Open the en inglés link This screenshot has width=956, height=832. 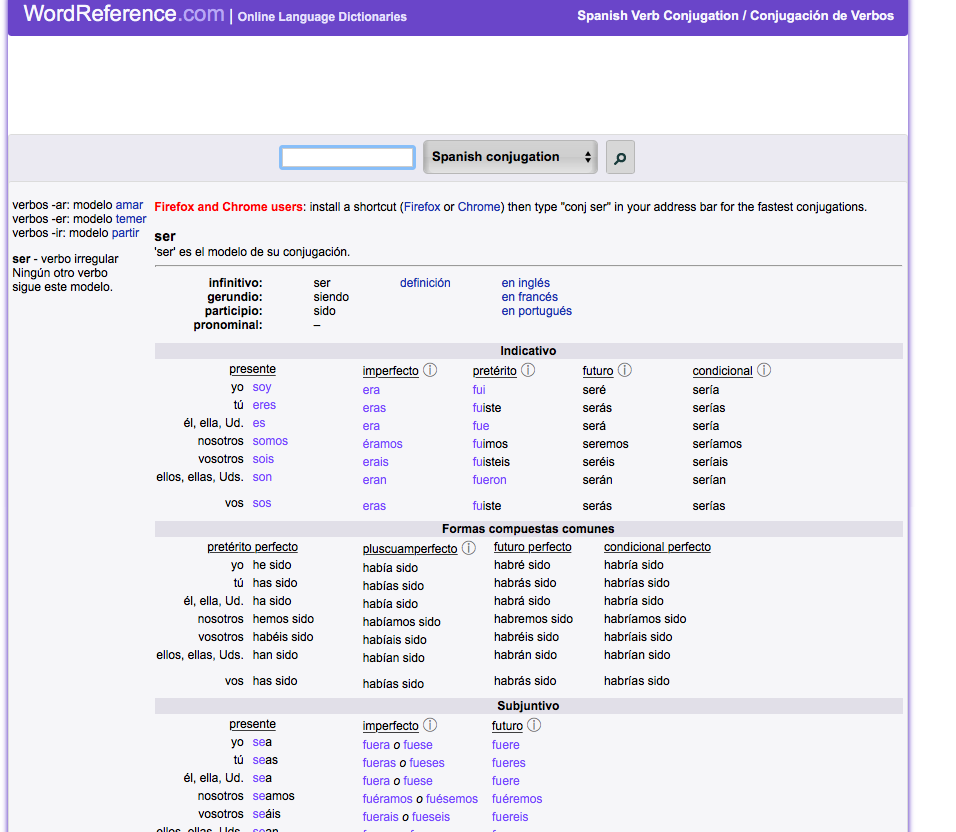[x=526, y=283]
